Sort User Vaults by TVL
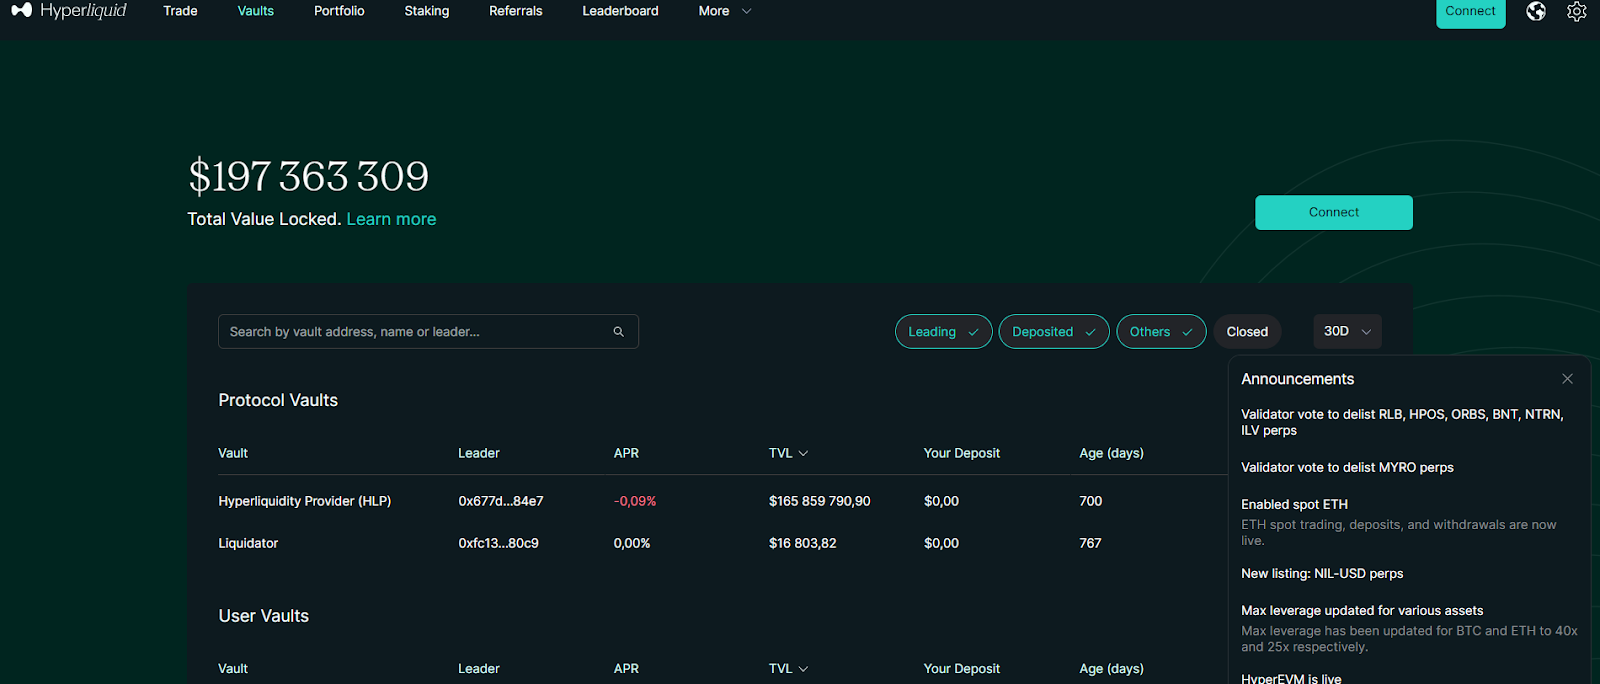 (x=788, y=669)
